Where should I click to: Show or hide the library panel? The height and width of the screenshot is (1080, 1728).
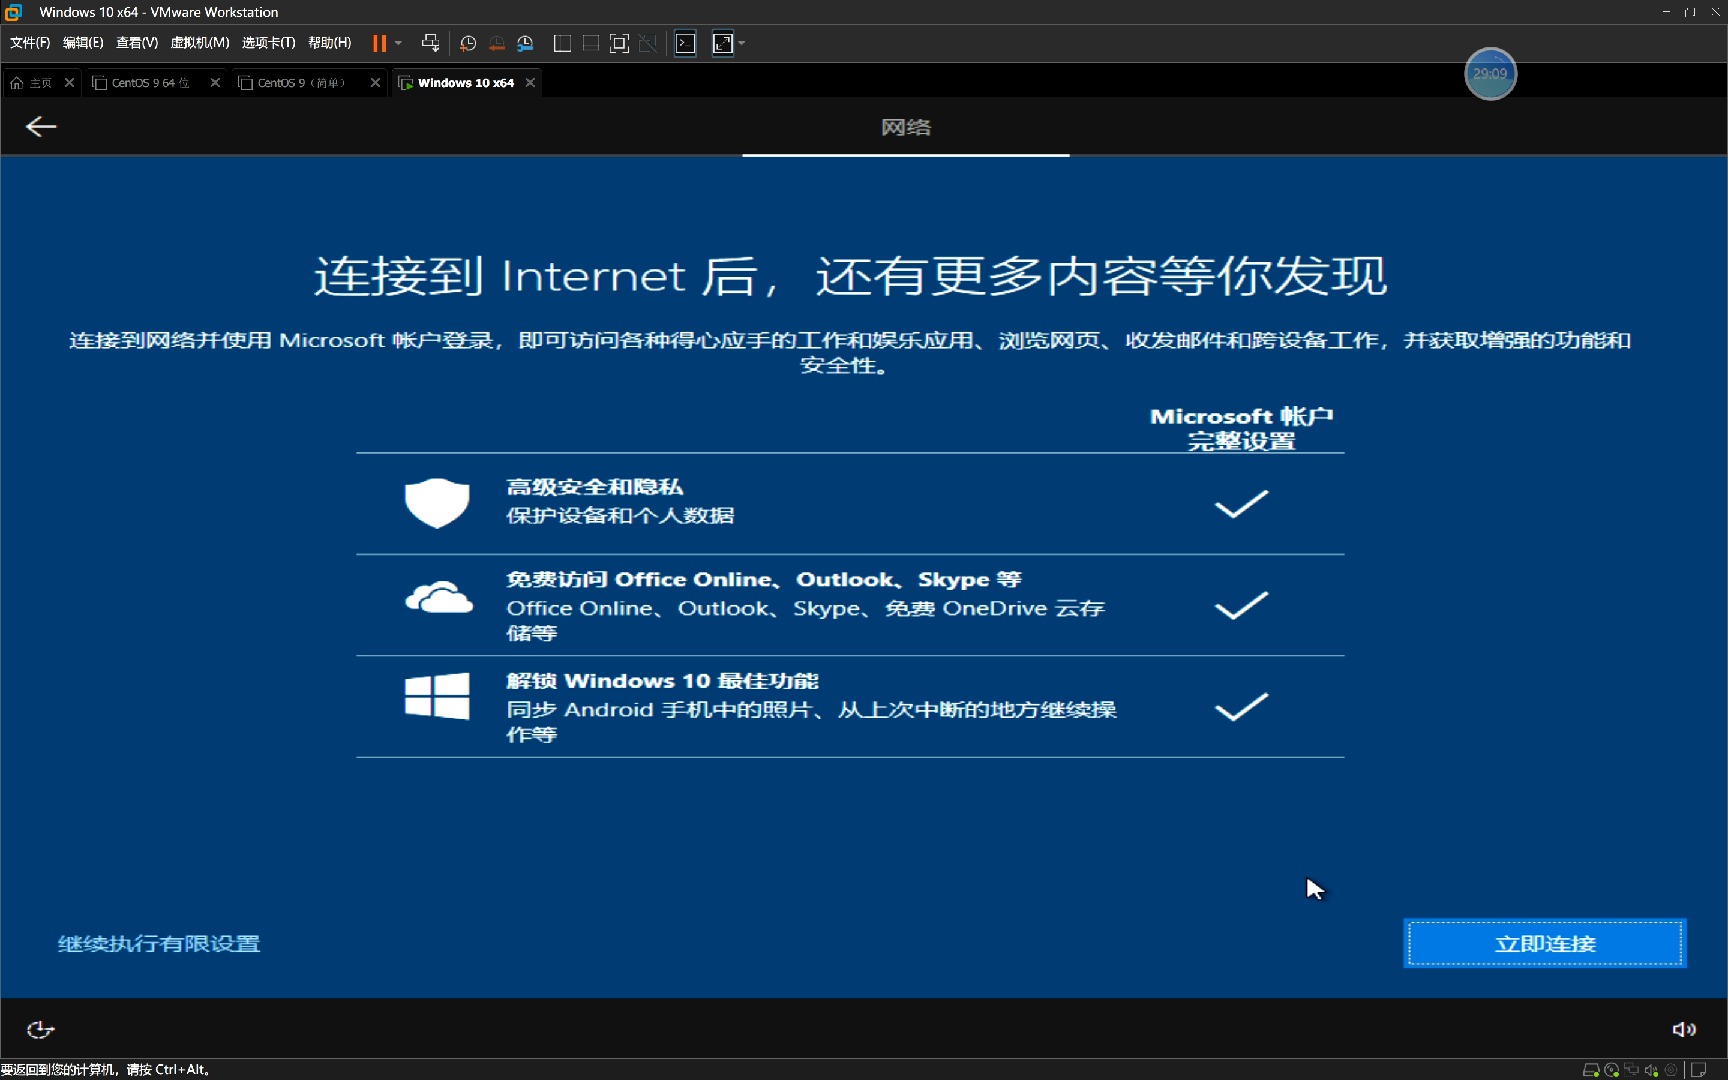[561, 43]
